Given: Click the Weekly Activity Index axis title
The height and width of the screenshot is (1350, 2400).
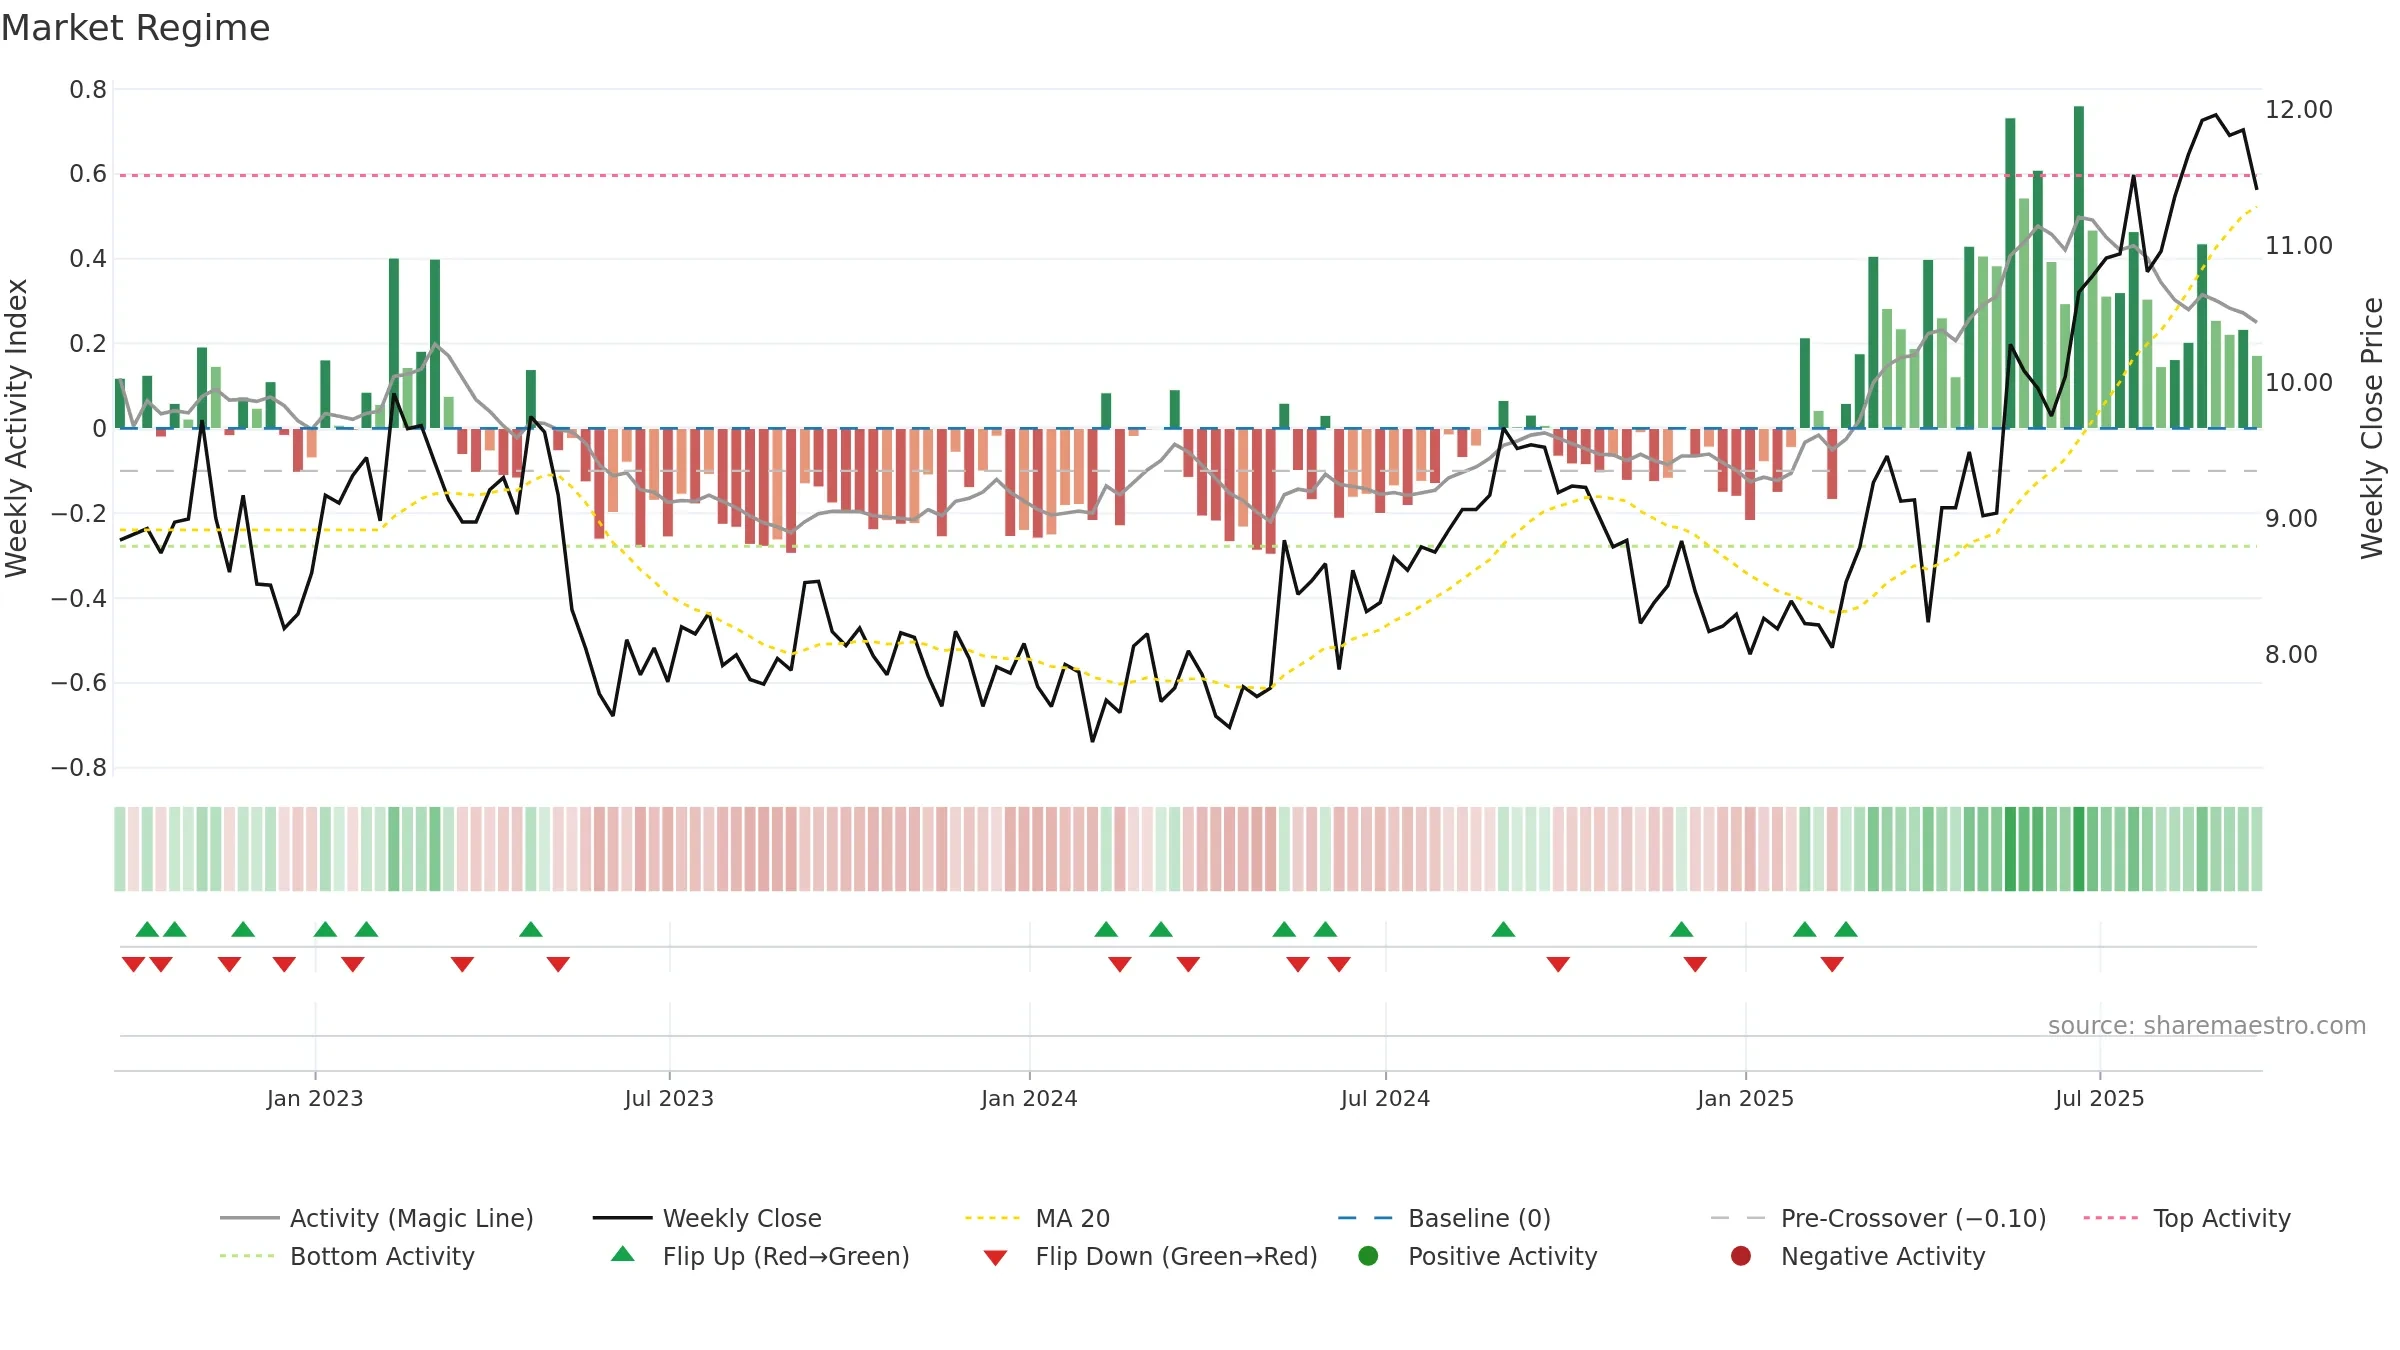Looking at the screenshot, I should click(x=17, y=428).
